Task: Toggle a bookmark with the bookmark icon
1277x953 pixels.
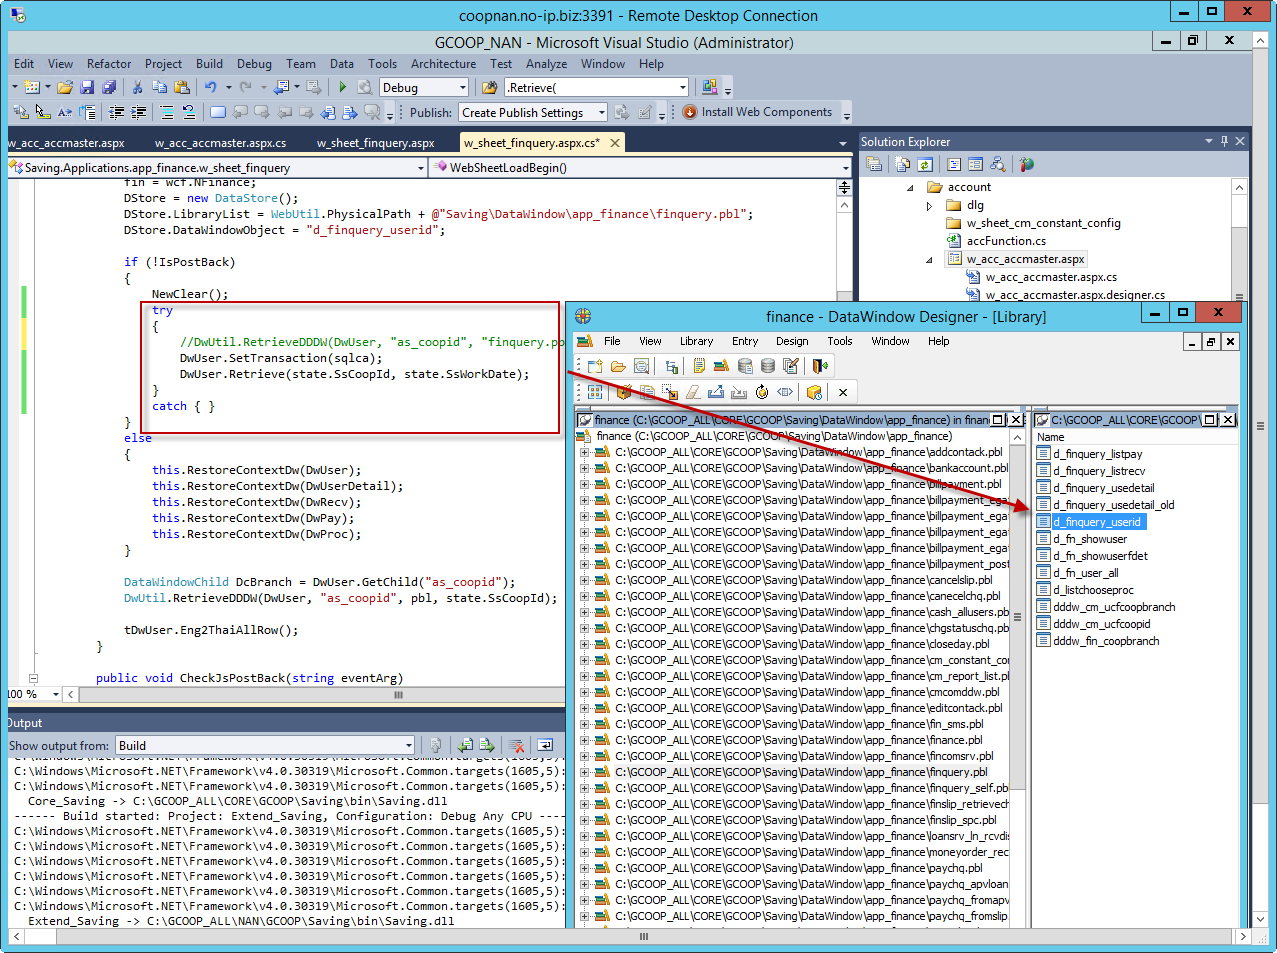Action: 217,113
